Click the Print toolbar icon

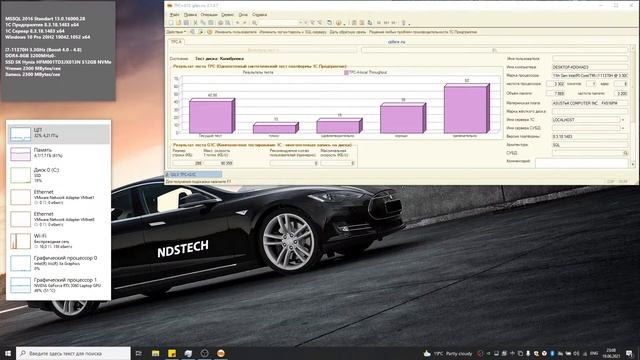tap(220, 23)
